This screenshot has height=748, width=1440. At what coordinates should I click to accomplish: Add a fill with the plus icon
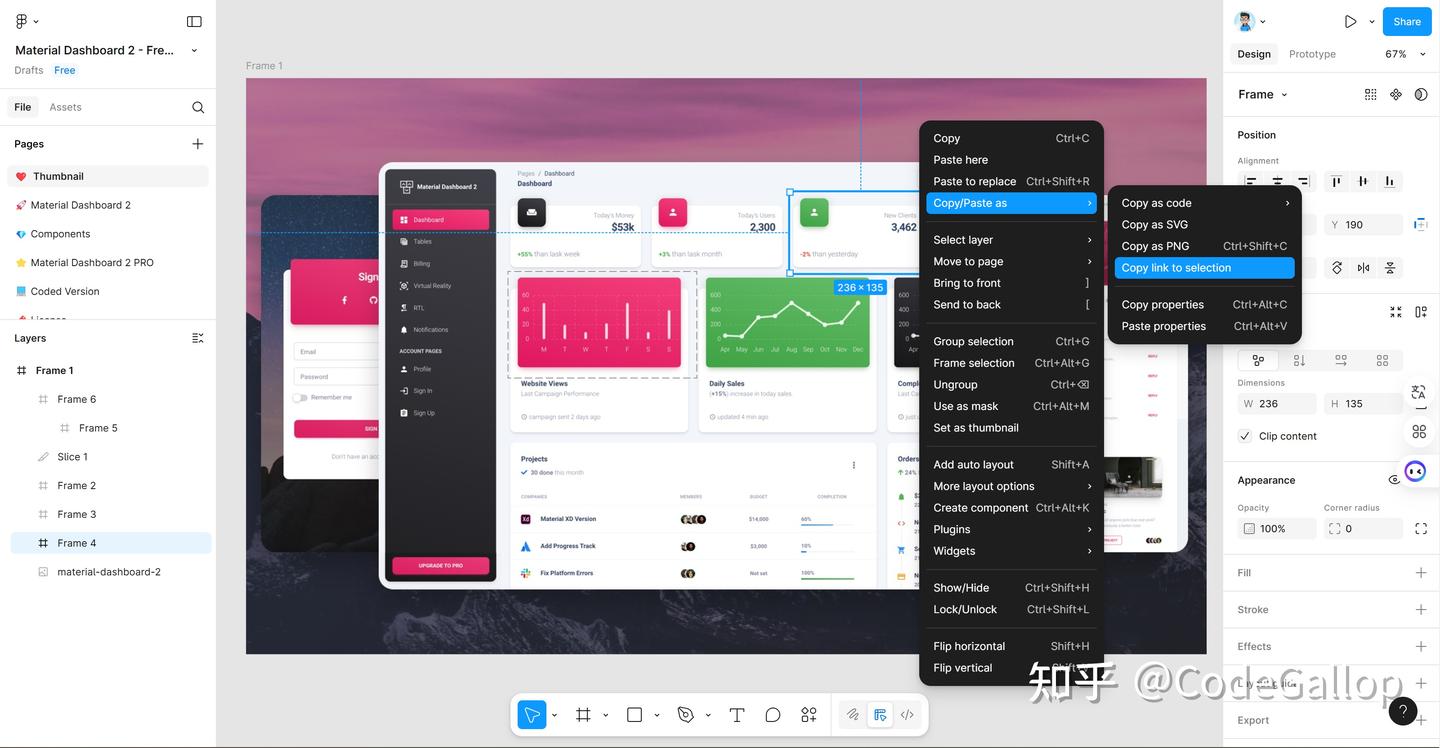coord(1421,573)
